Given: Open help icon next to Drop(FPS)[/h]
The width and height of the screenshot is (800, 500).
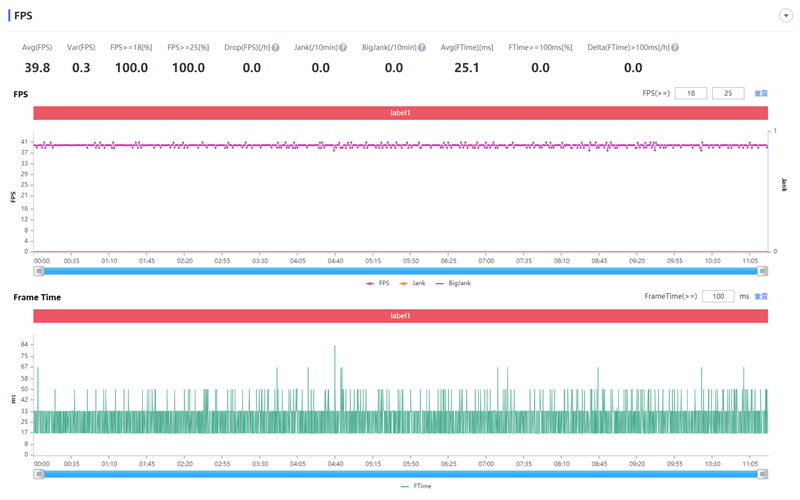Looking at the screenshot, I should pyautogui.click(x=276, y=47).
